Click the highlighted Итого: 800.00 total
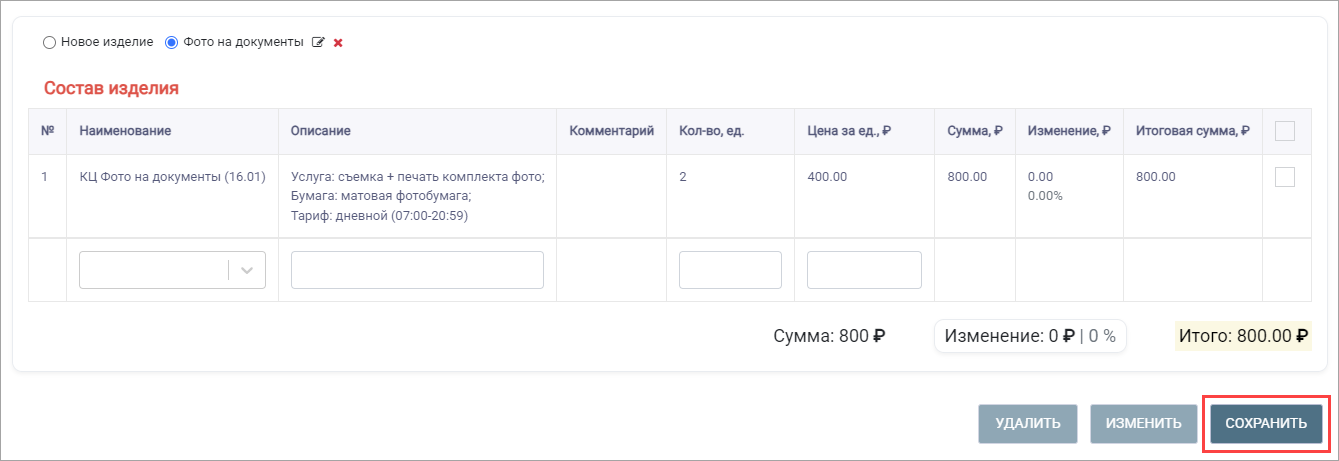Image resolution: width=1339 pixels, height=461 pixels. (1243, 337)
